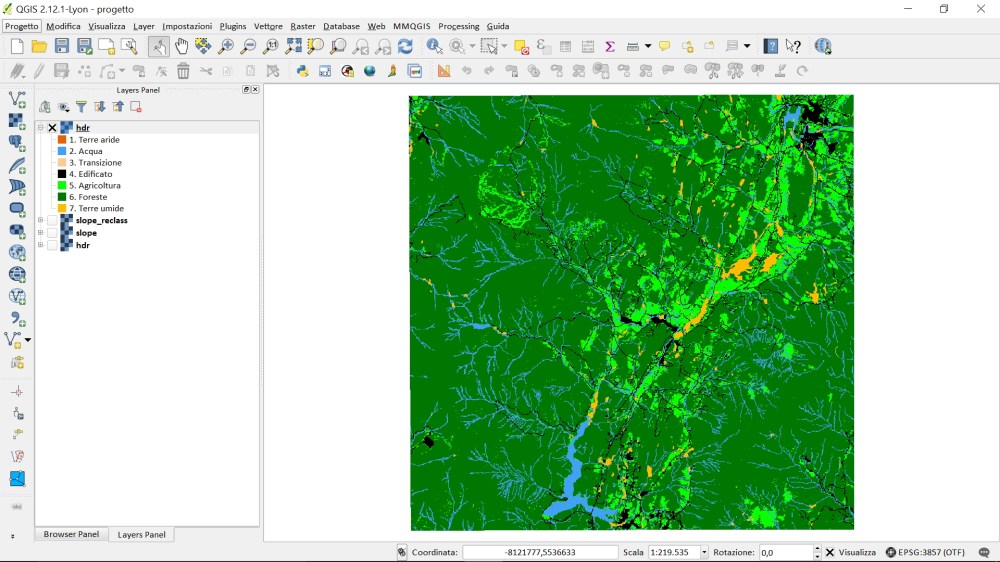Screen dimensions: 1000x562
Task: Collapse the top hdr layer legend
Action: tap(41, 128)
